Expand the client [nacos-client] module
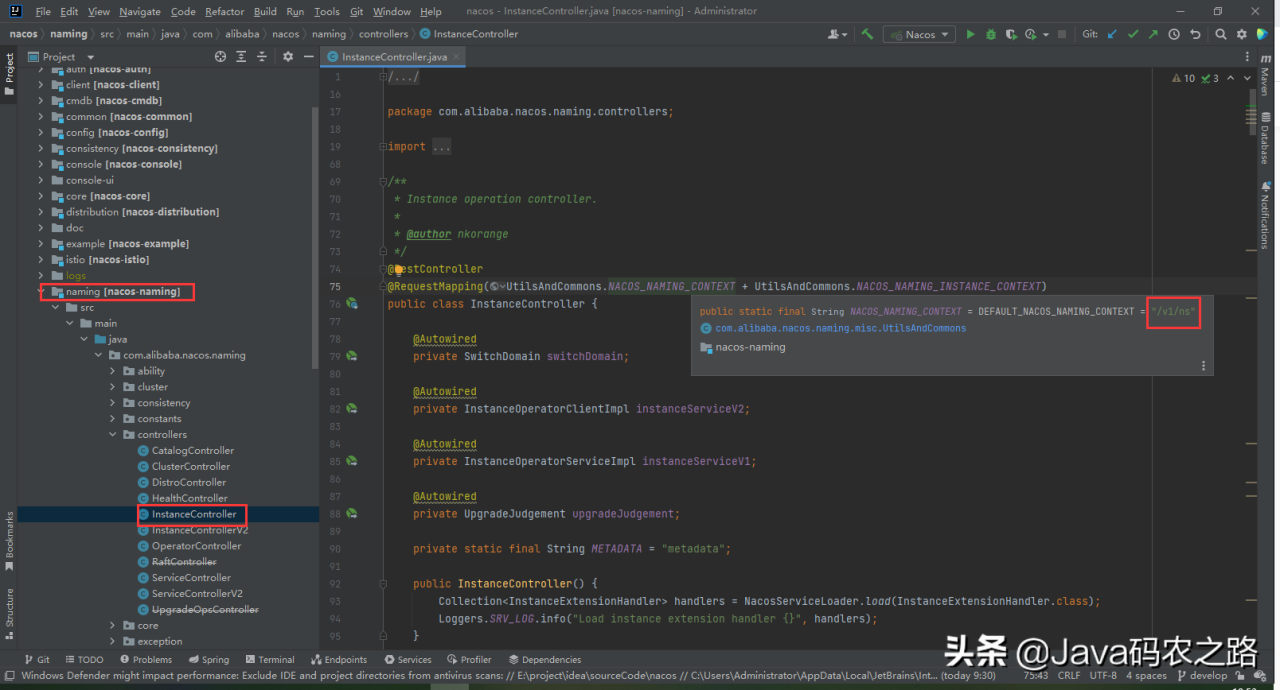The width and height of the screenshot is (1280, 690). pos(42,85)
